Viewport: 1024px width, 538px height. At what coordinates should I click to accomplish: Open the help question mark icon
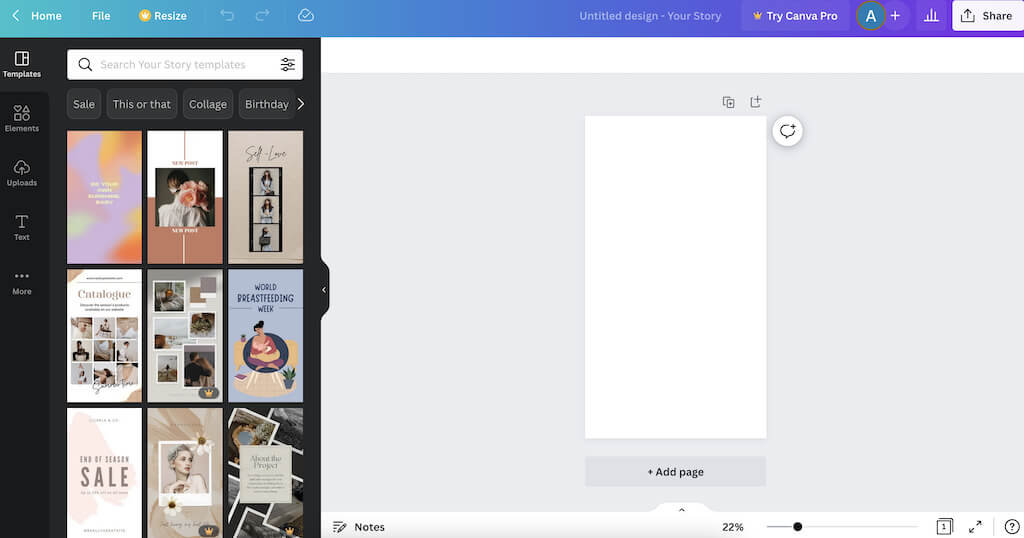(1011, 527)
